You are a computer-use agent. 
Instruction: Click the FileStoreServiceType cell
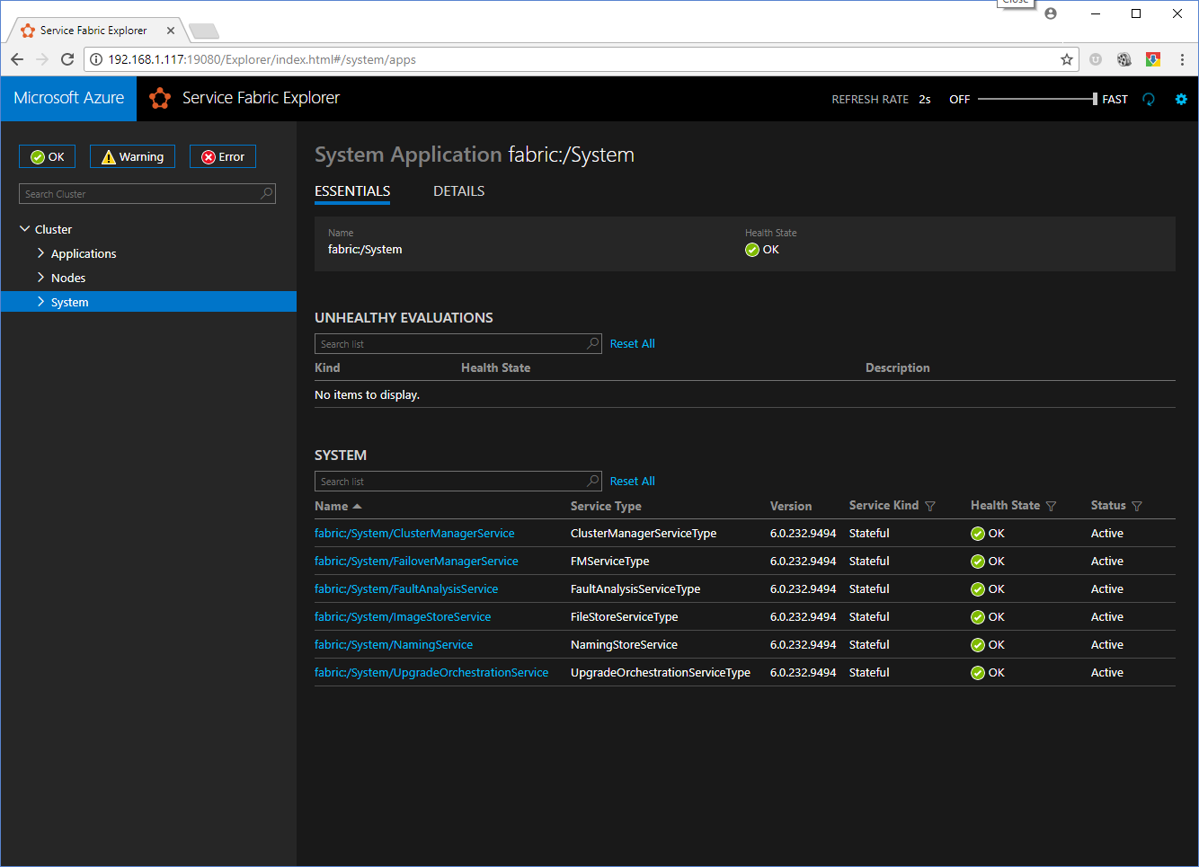click(x=624, y=616)
